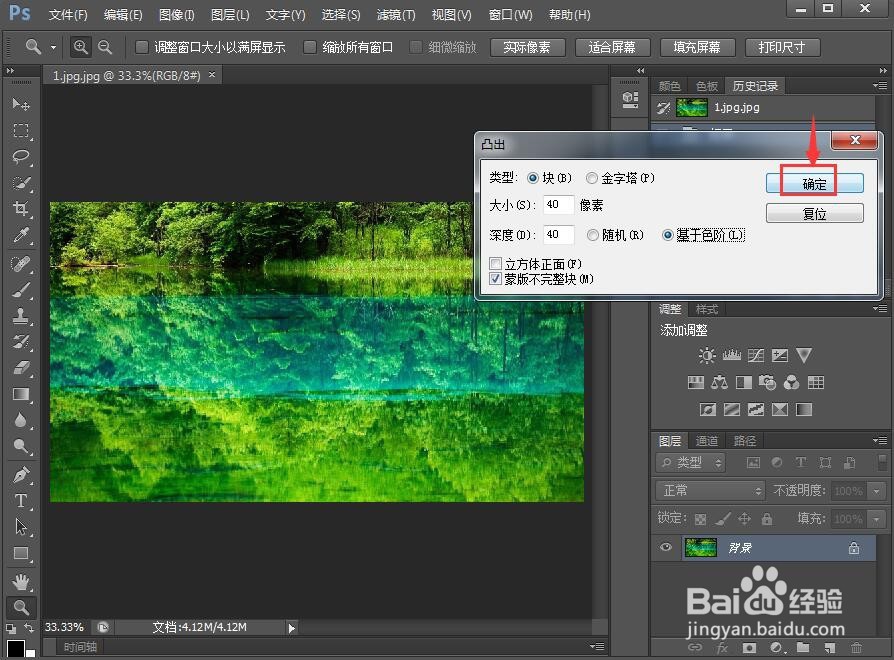Switch to the Paths tab
Image resolution: width=894 pixels, height=660 pixels.
(x=745, y=441)
